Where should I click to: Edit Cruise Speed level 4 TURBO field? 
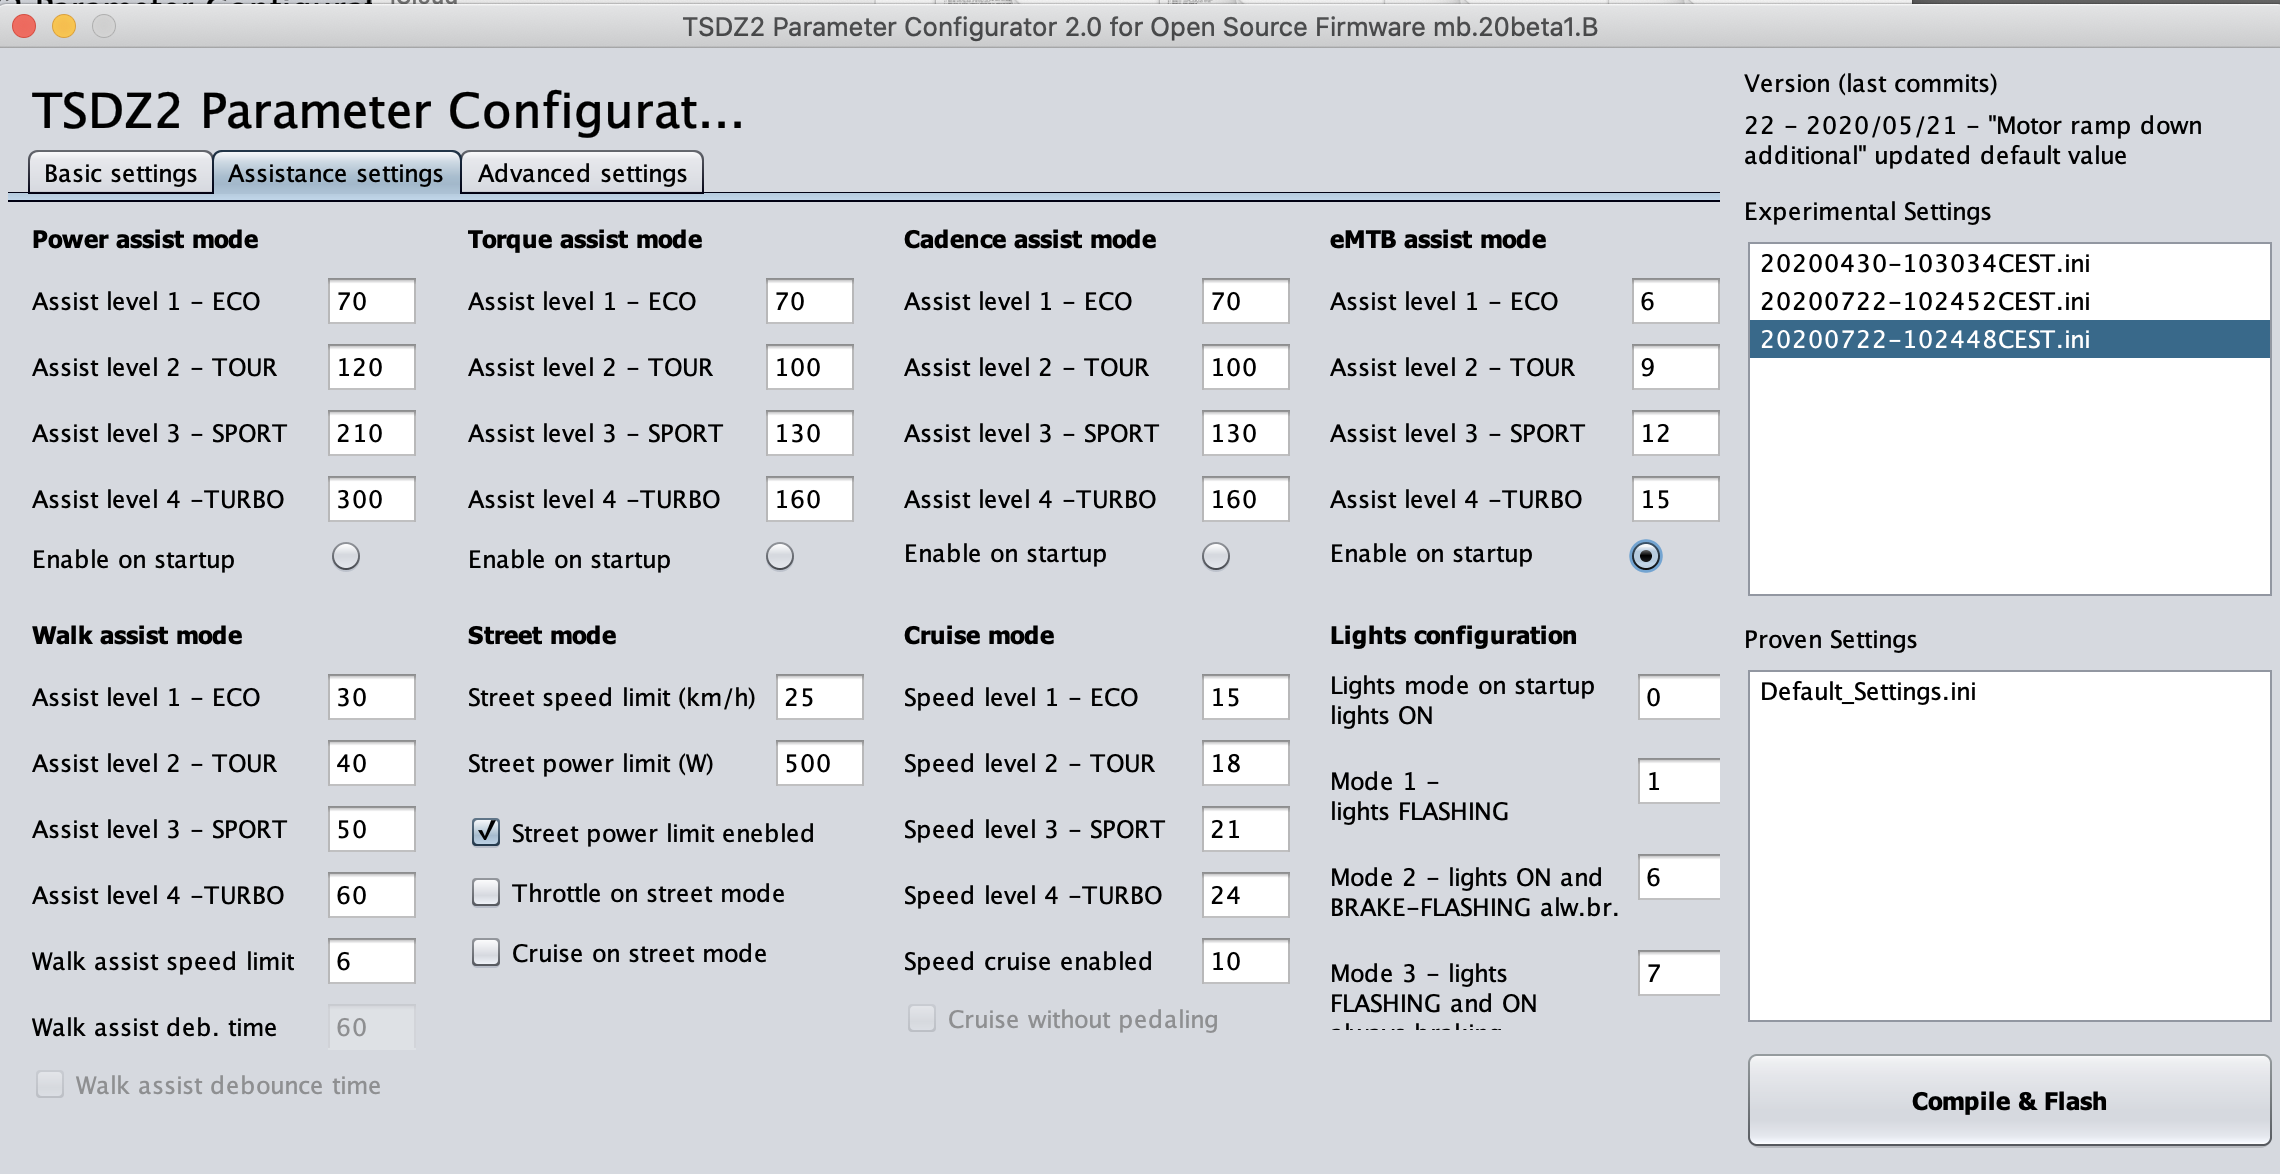click(x=1245, y=895)
